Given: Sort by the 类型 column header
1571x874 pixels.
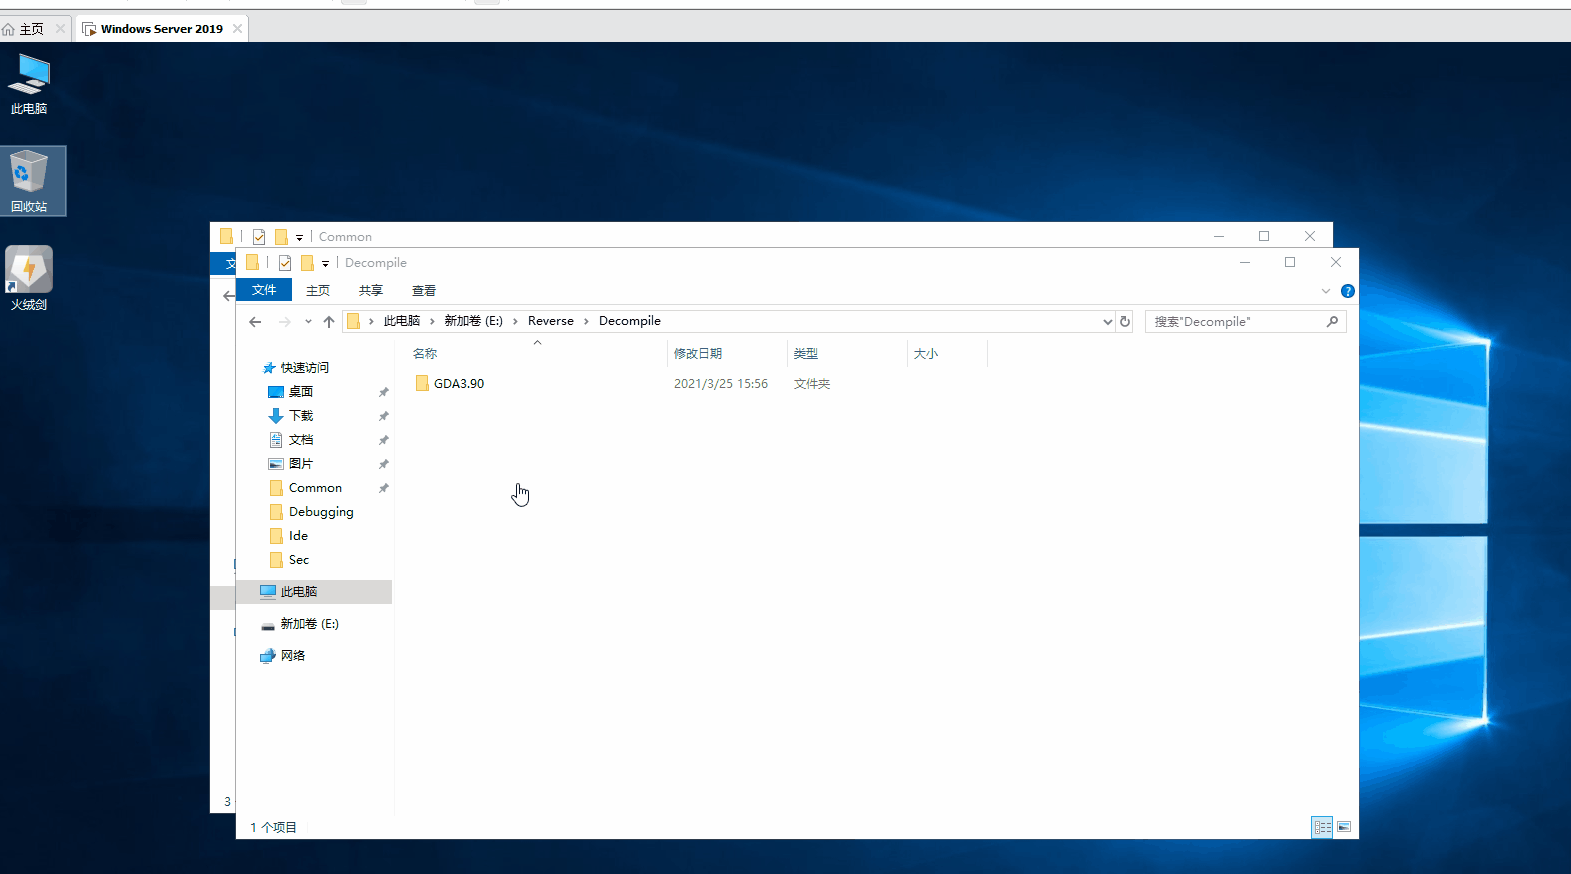Looking at the screenshot, I should pyautogui.click(x=847, y=354).
